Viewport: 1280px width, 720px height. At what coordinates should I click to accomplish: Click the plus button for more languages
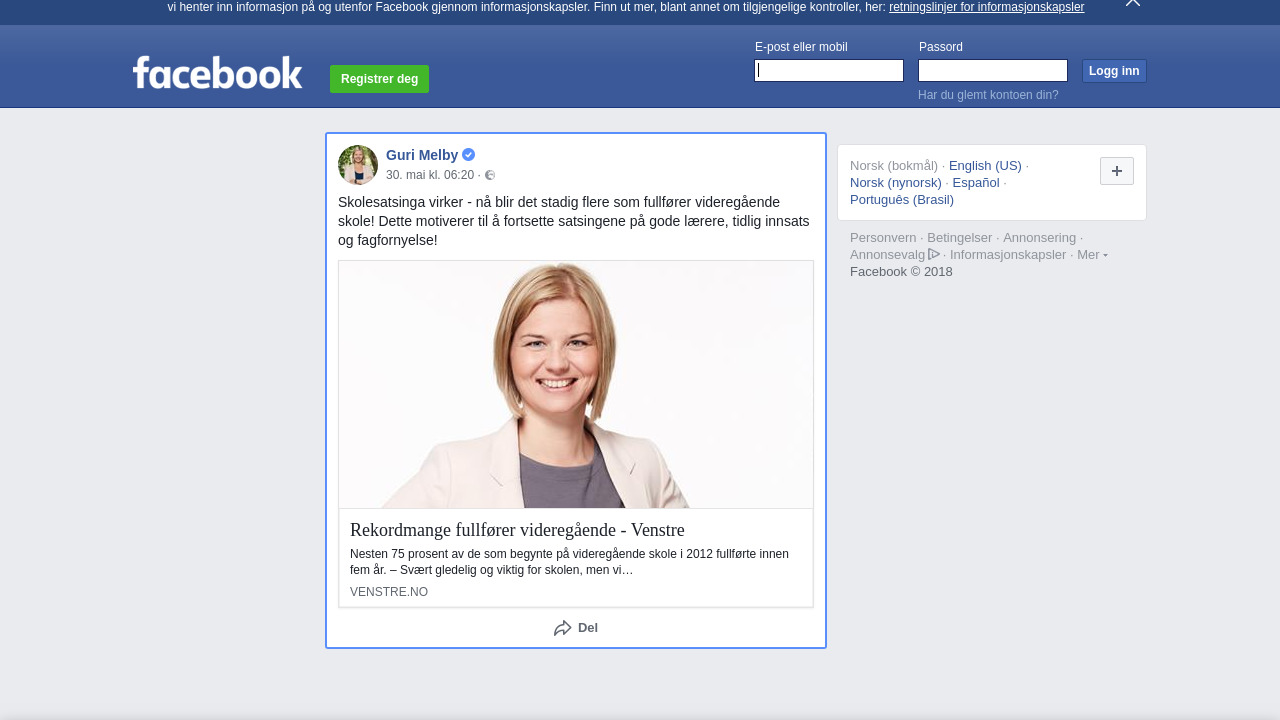coord(1117,171)
